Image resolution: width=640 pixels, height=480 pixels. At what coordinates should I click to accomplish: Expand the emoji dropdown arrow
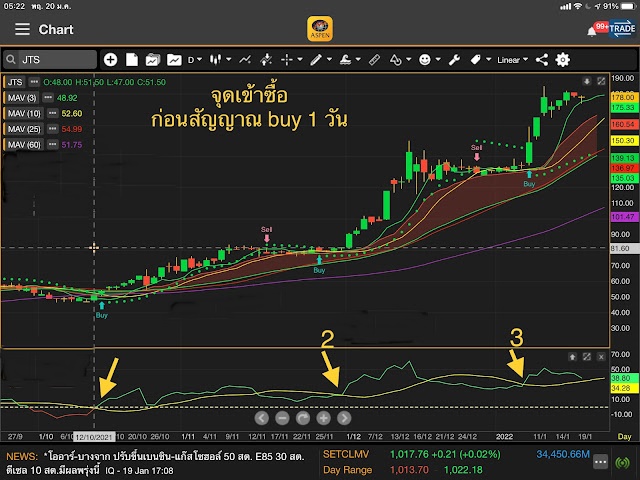coord(438,60)
